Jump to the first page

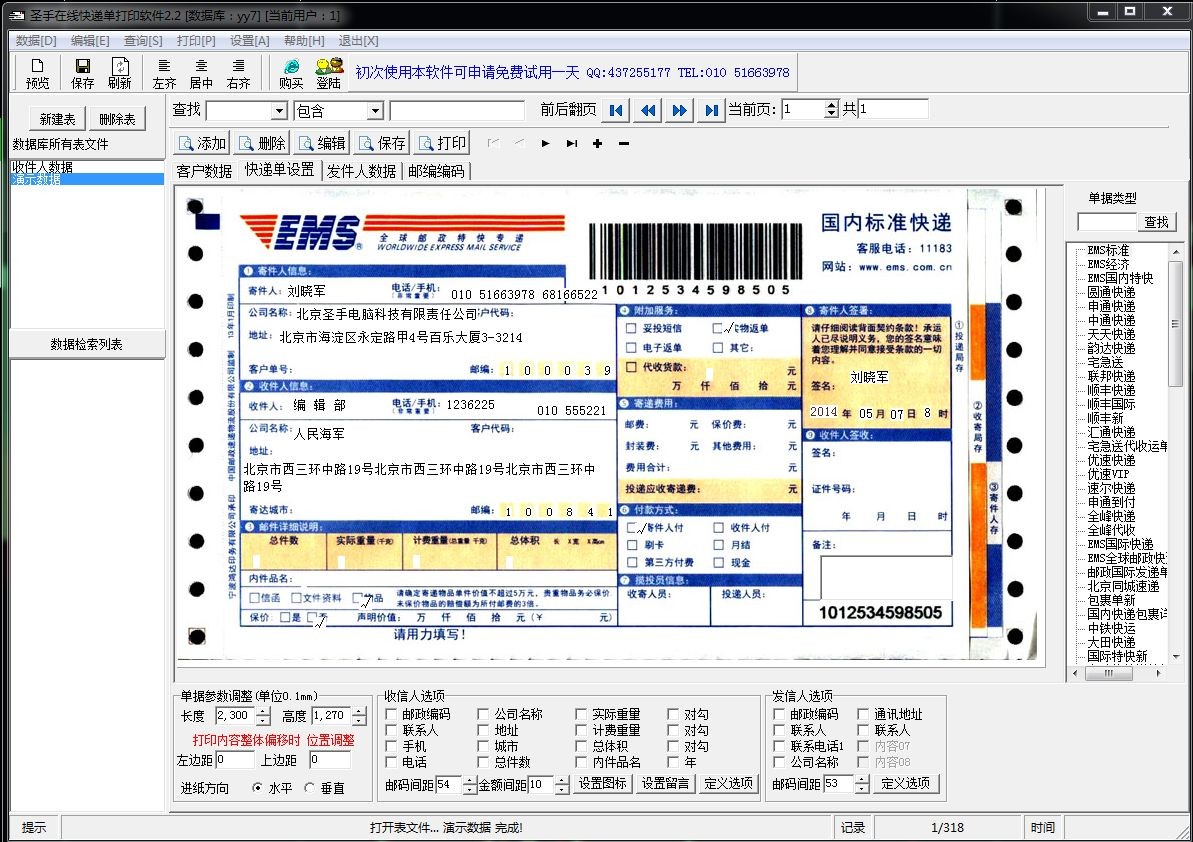[616, 110]
